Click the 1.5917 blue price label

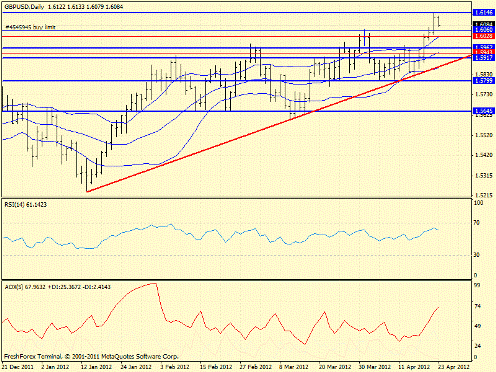click(484, 58)
